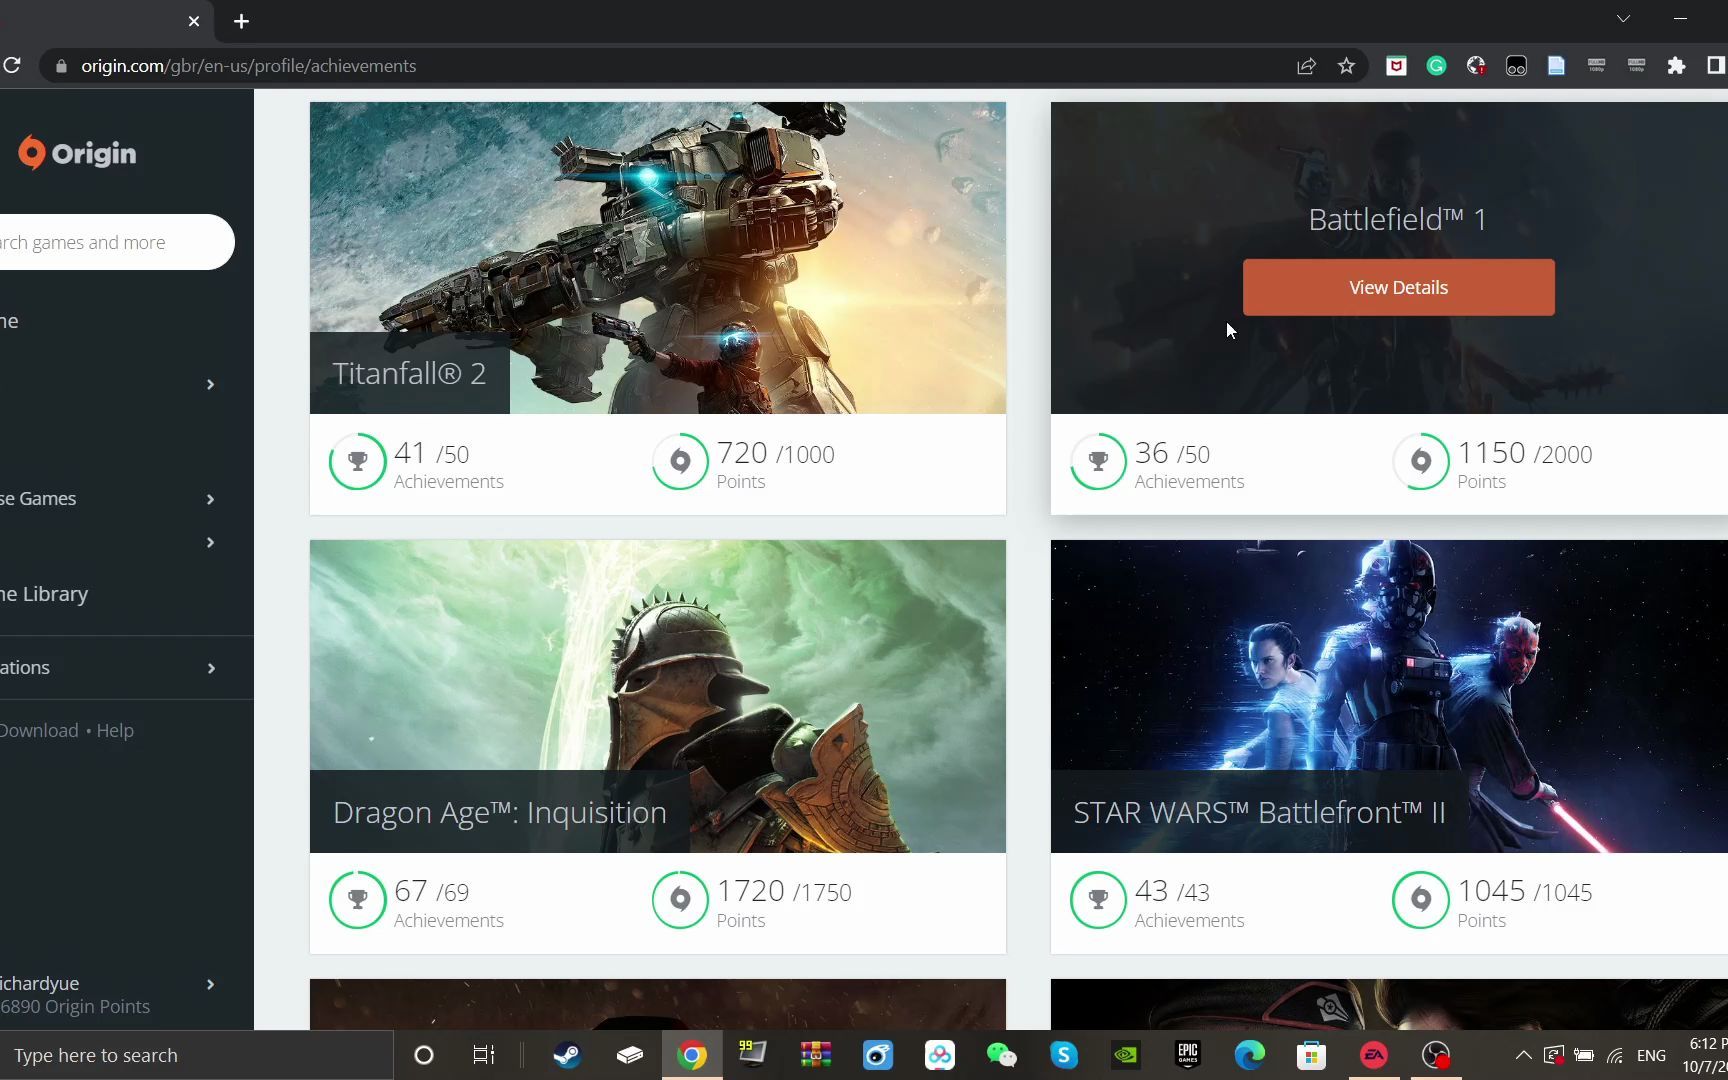Image resolution: width=1728 pixels, height=1080 pixels.
Task: Open the EA app from the taskbar
Action: click(1374, 1055)
